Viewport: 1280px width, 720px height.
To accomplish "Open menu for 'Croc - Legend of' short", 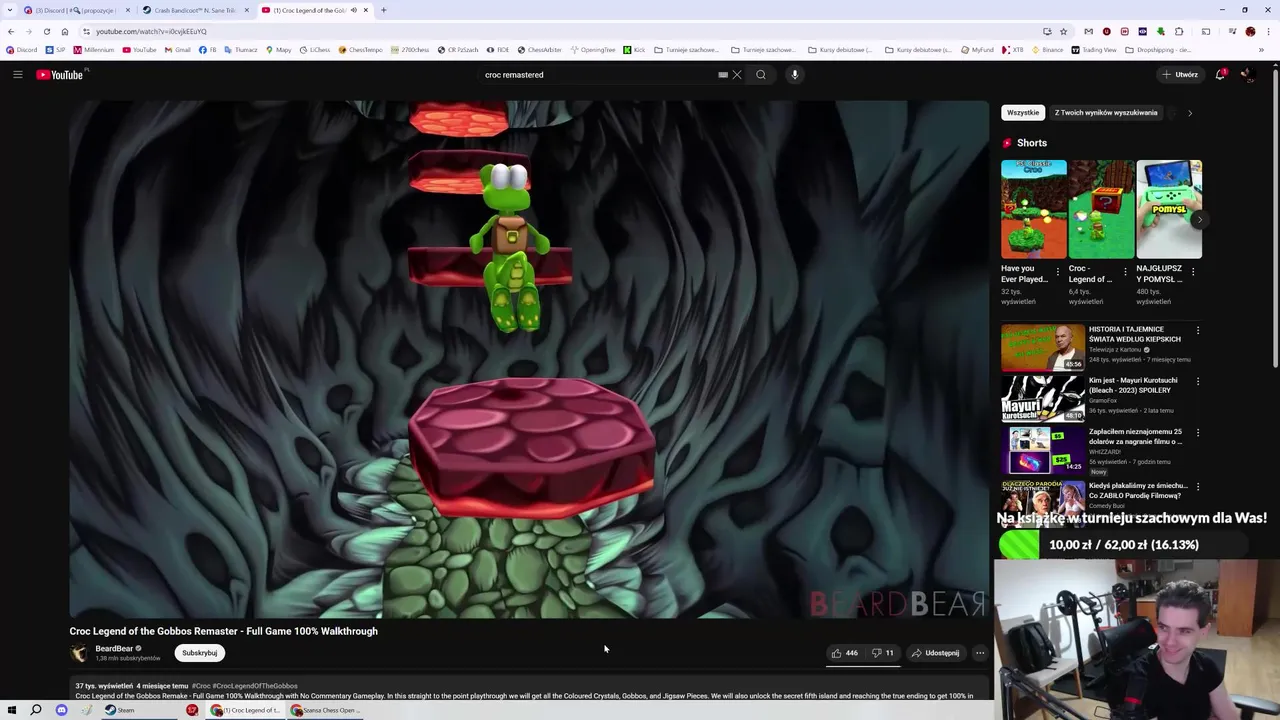I will coord(1125,271).
